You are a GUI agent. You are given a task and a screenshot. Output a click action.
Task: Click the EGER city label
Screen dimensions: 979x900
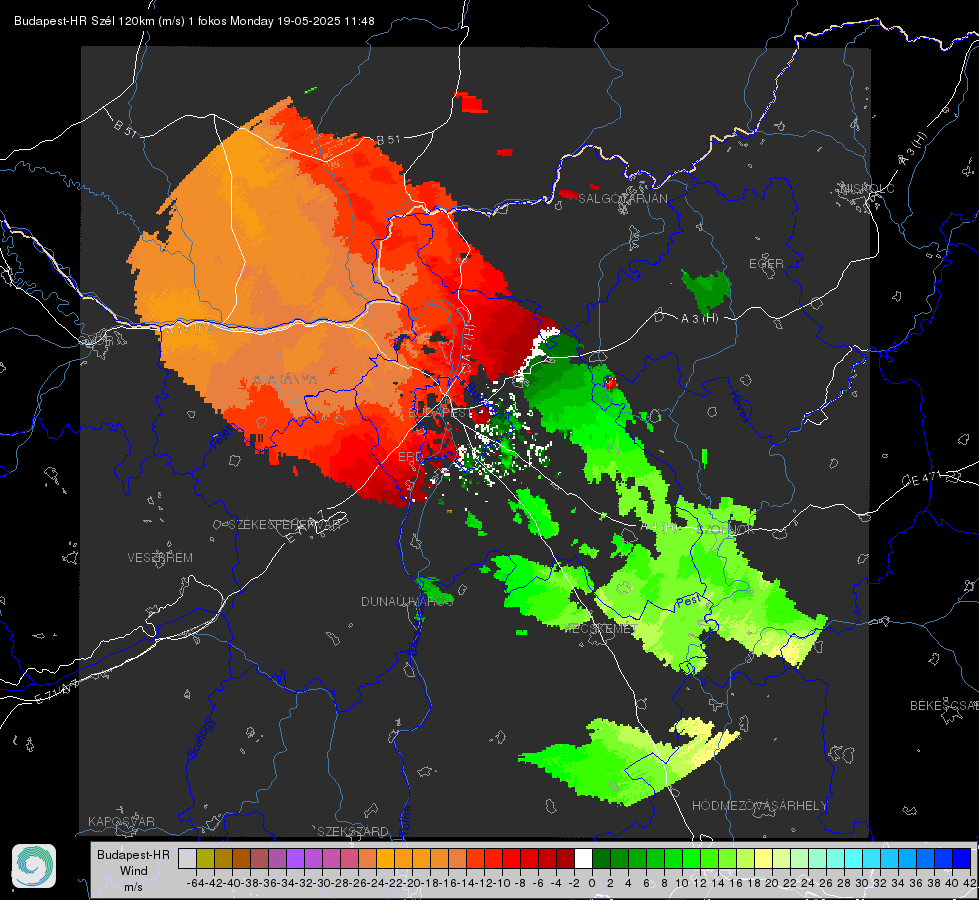coord(766,264)
